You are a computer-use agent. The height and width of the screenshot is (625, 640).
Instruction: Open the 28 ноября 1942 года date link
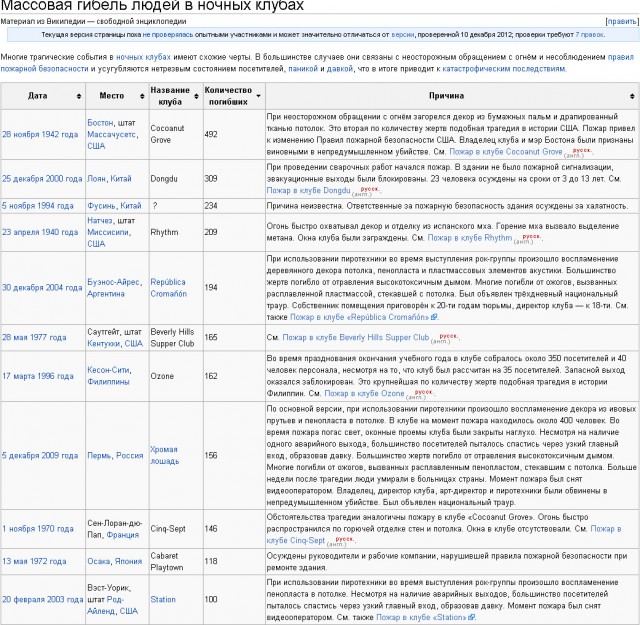pyautogui.click(x=41, y=133)
